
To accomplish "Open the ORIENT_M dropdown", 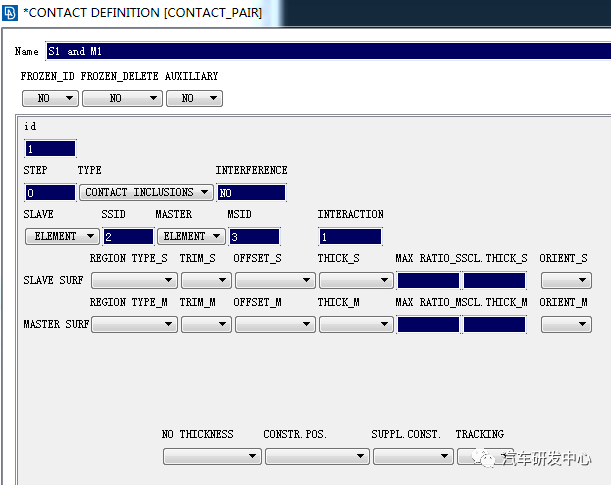I will (x=566, y=325).
